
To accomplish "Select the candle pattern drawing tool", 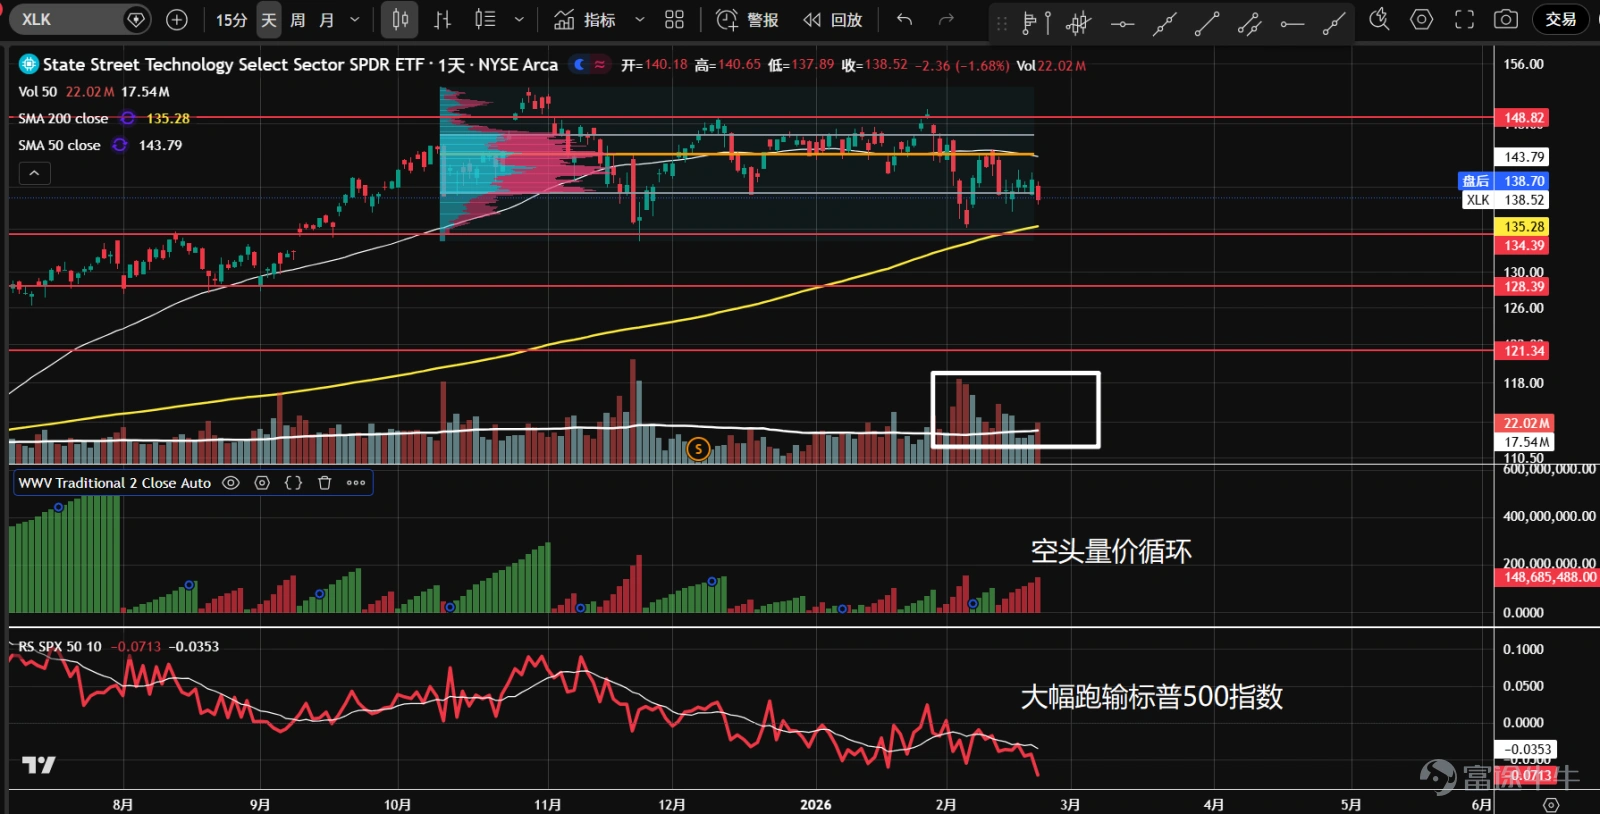I will coord(1078,22).
